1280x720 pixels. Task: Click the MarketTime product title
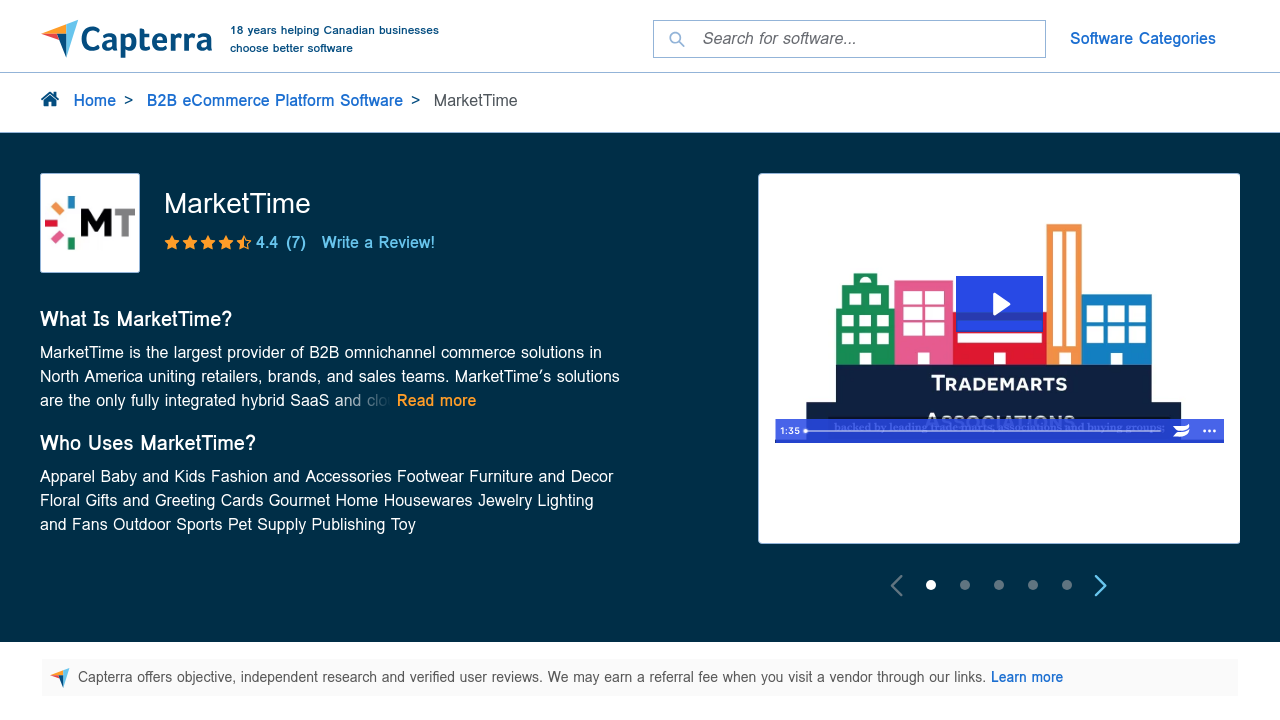click(237, 204)
